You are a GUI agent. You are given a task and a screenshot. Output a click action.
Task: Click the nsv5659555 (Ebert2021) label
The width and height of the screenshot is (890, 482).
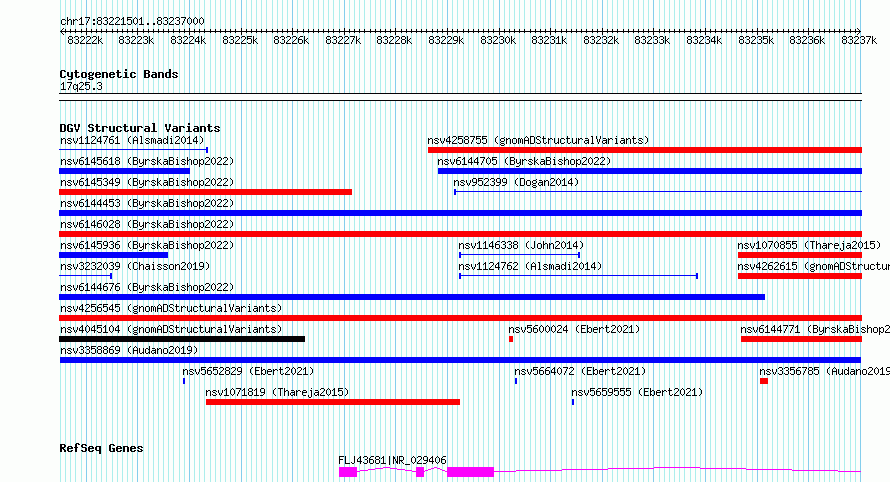pyautogui.click(x=637, y=392)
